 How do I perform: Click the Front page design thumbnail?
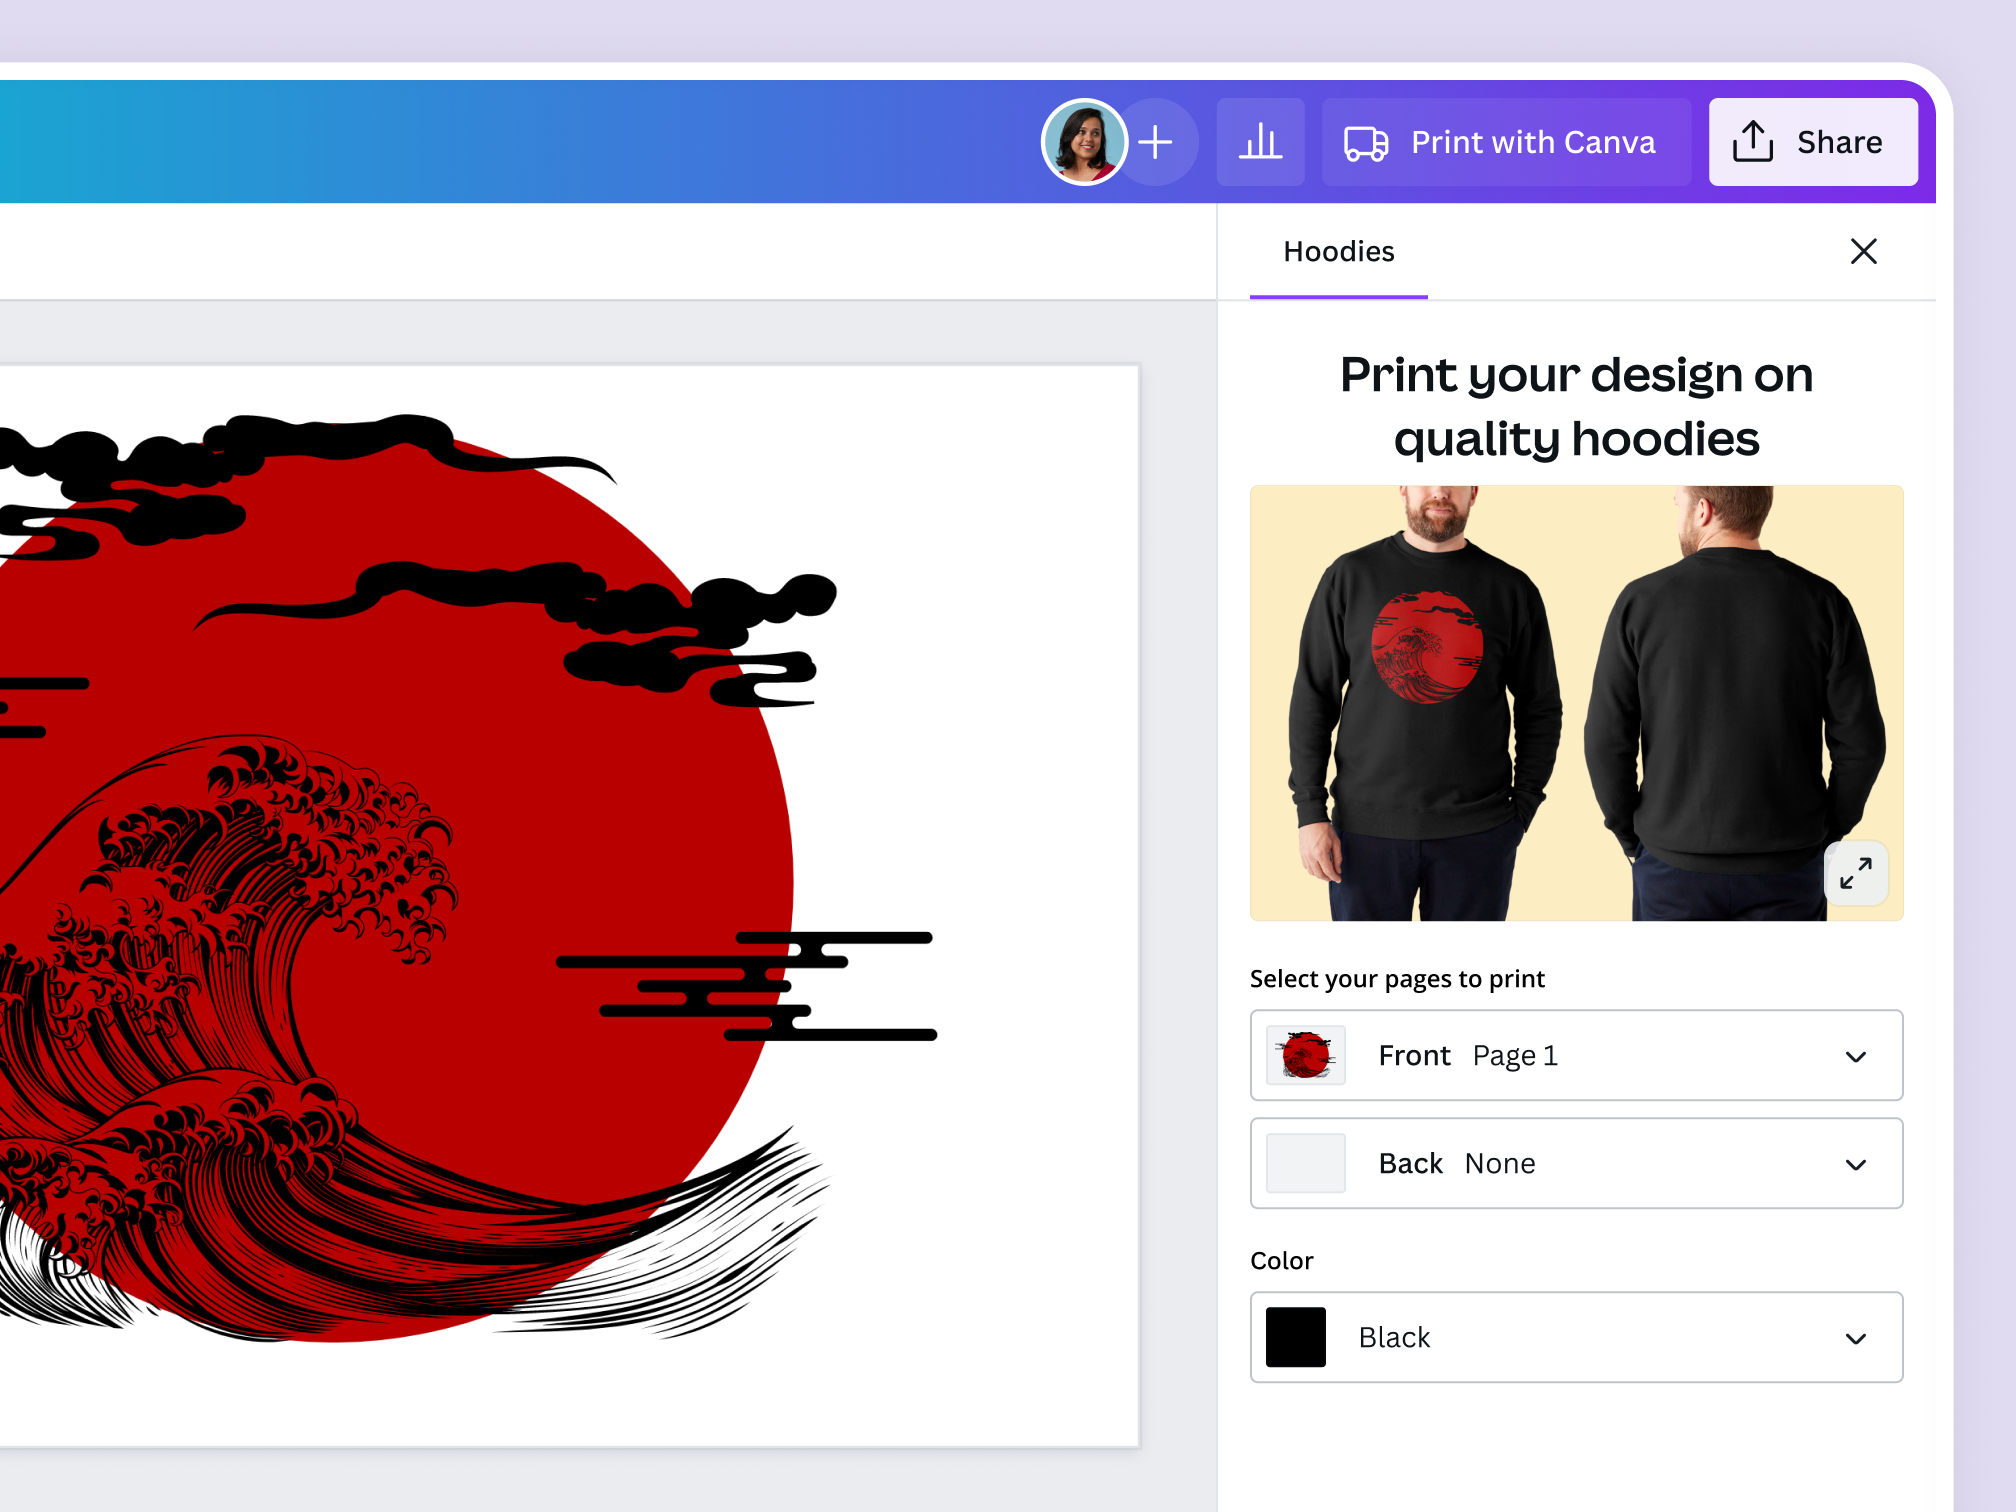click(x=1306, y=1055)
